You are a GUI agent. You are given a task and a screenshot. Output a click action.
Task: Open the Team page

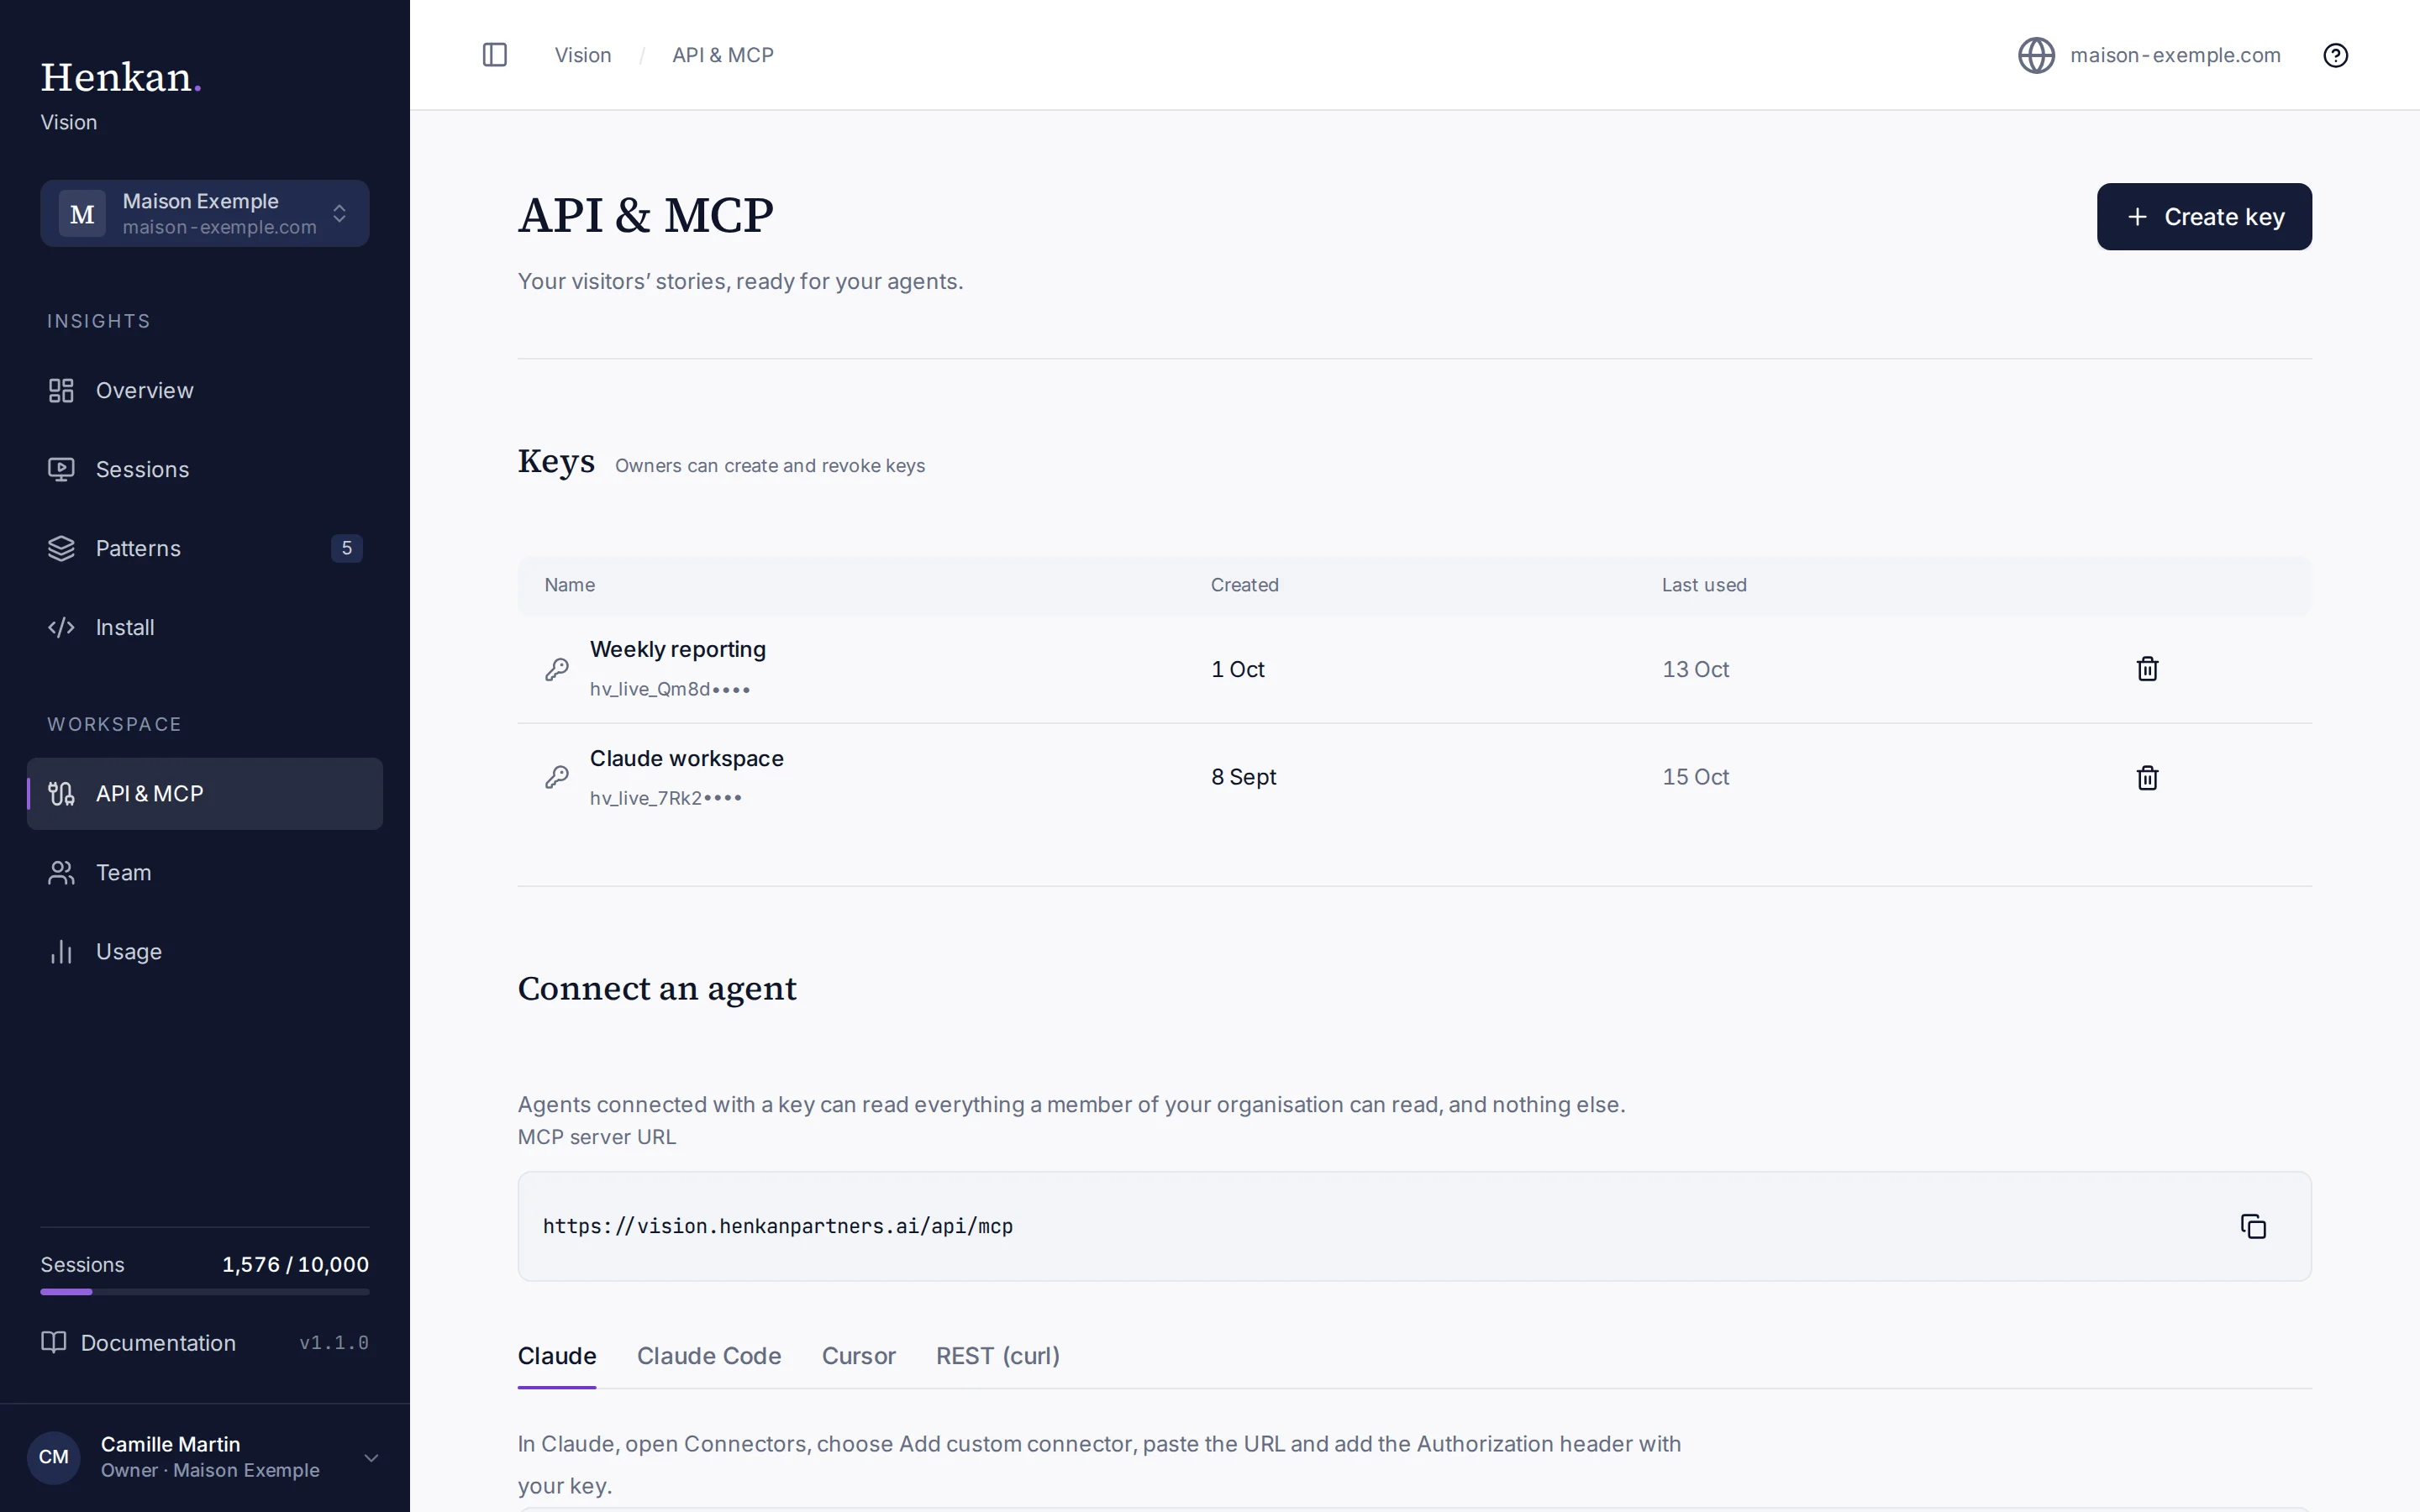[x=205, y=872]
